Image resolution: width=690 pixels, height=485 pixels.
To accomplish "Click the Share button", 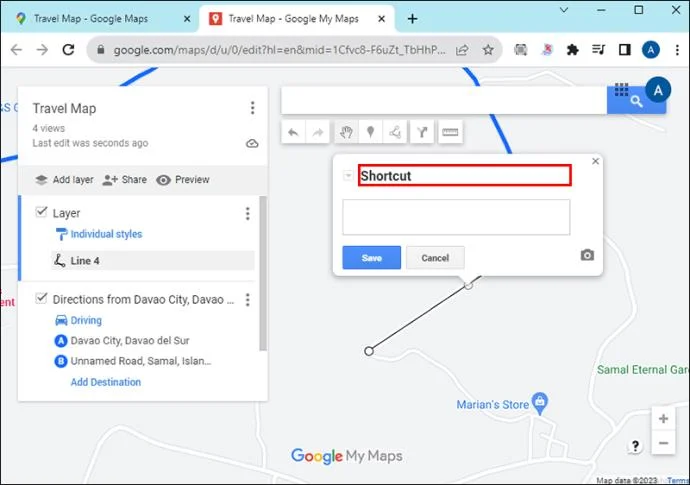I will point(125,180).
